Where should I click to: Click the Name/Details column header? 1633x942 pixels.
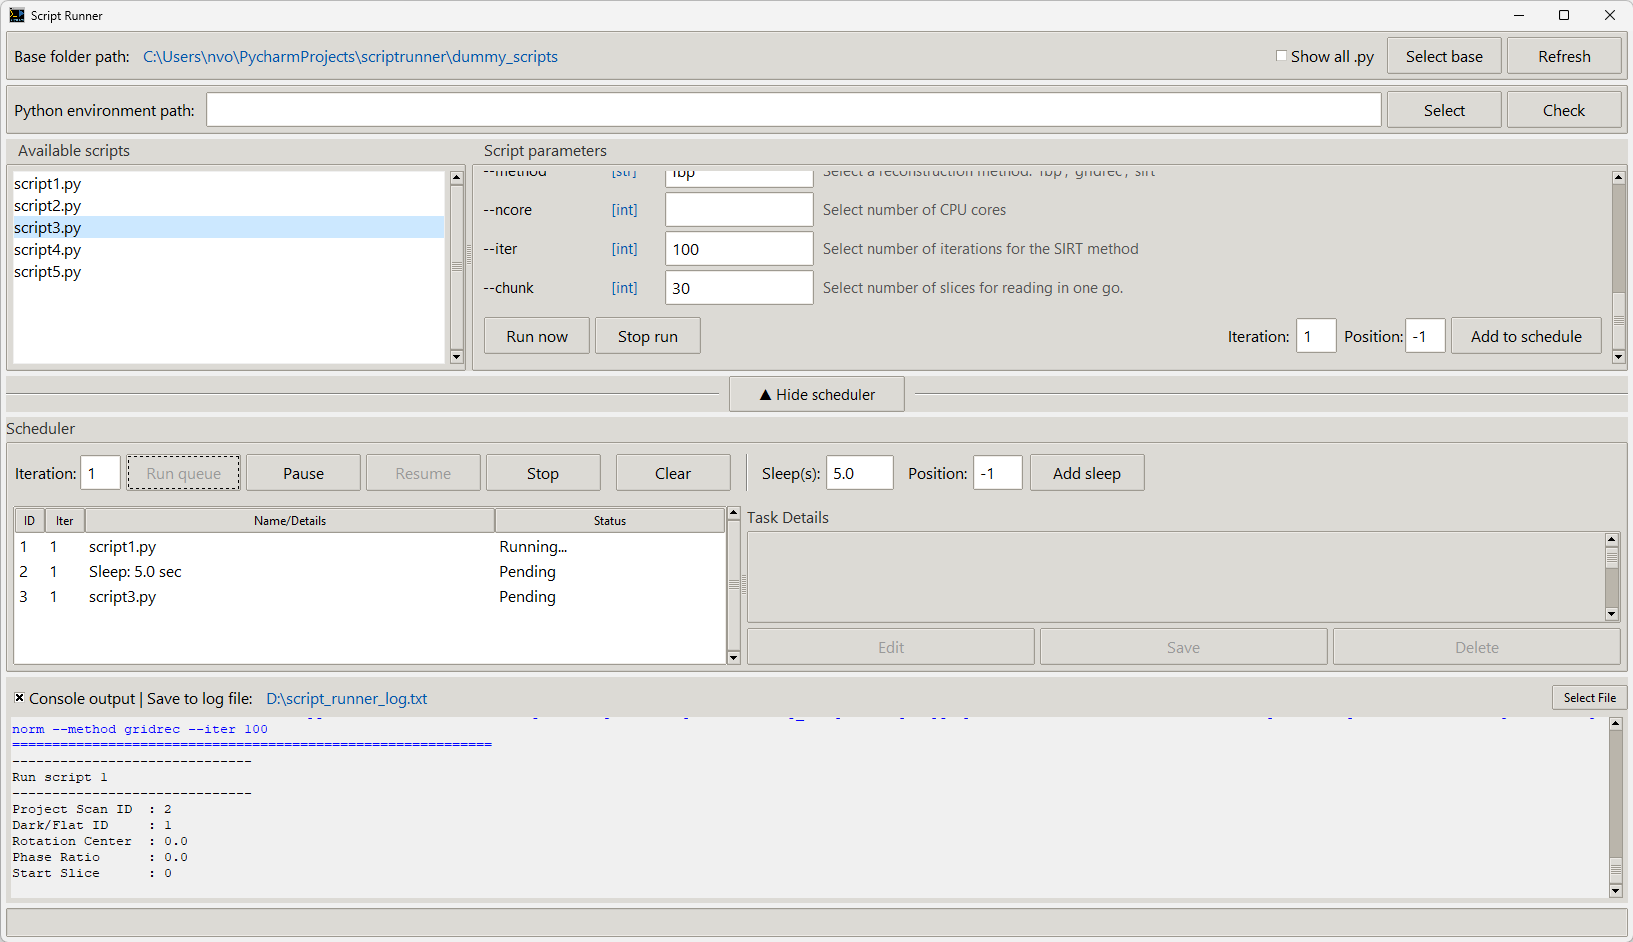click(x=289, y=521)
